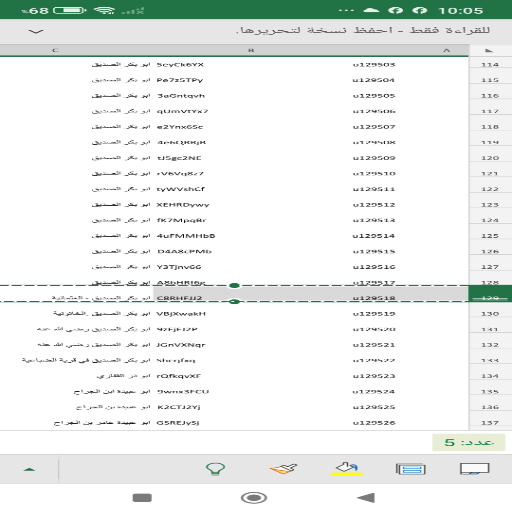The image size is (512, 512).
Task: Tap cell u129524
Action: click(x=374, y=391)
